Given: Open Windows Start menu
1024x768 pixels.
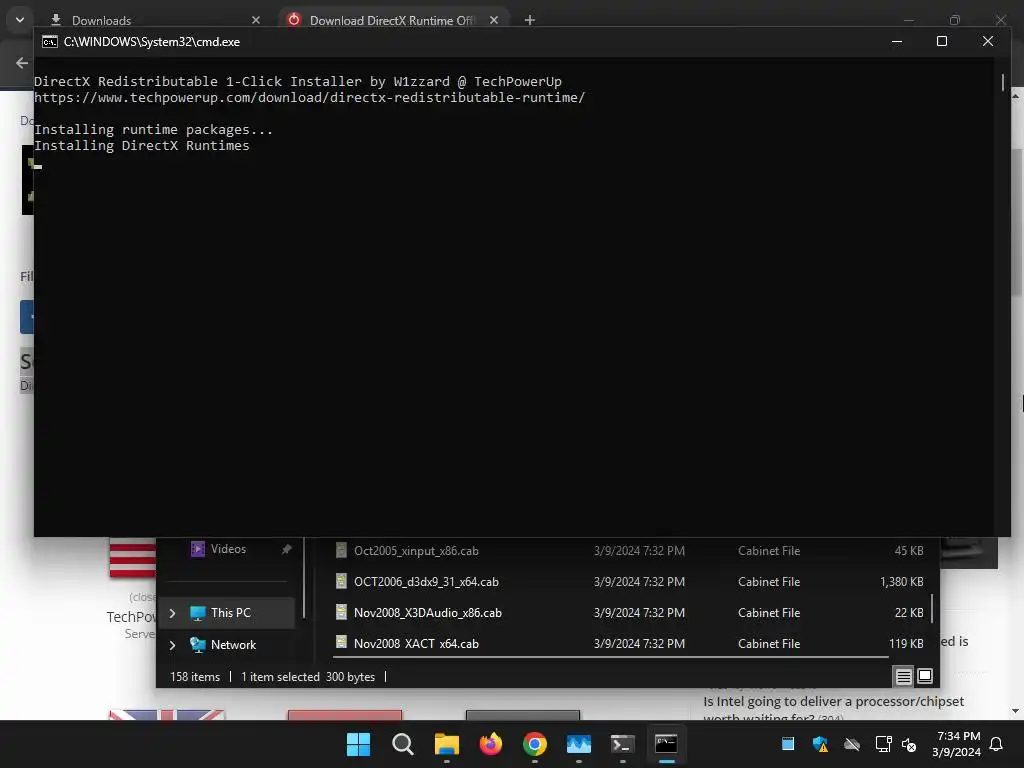Looking at the screenshot, I should click(x=358, y=744).
